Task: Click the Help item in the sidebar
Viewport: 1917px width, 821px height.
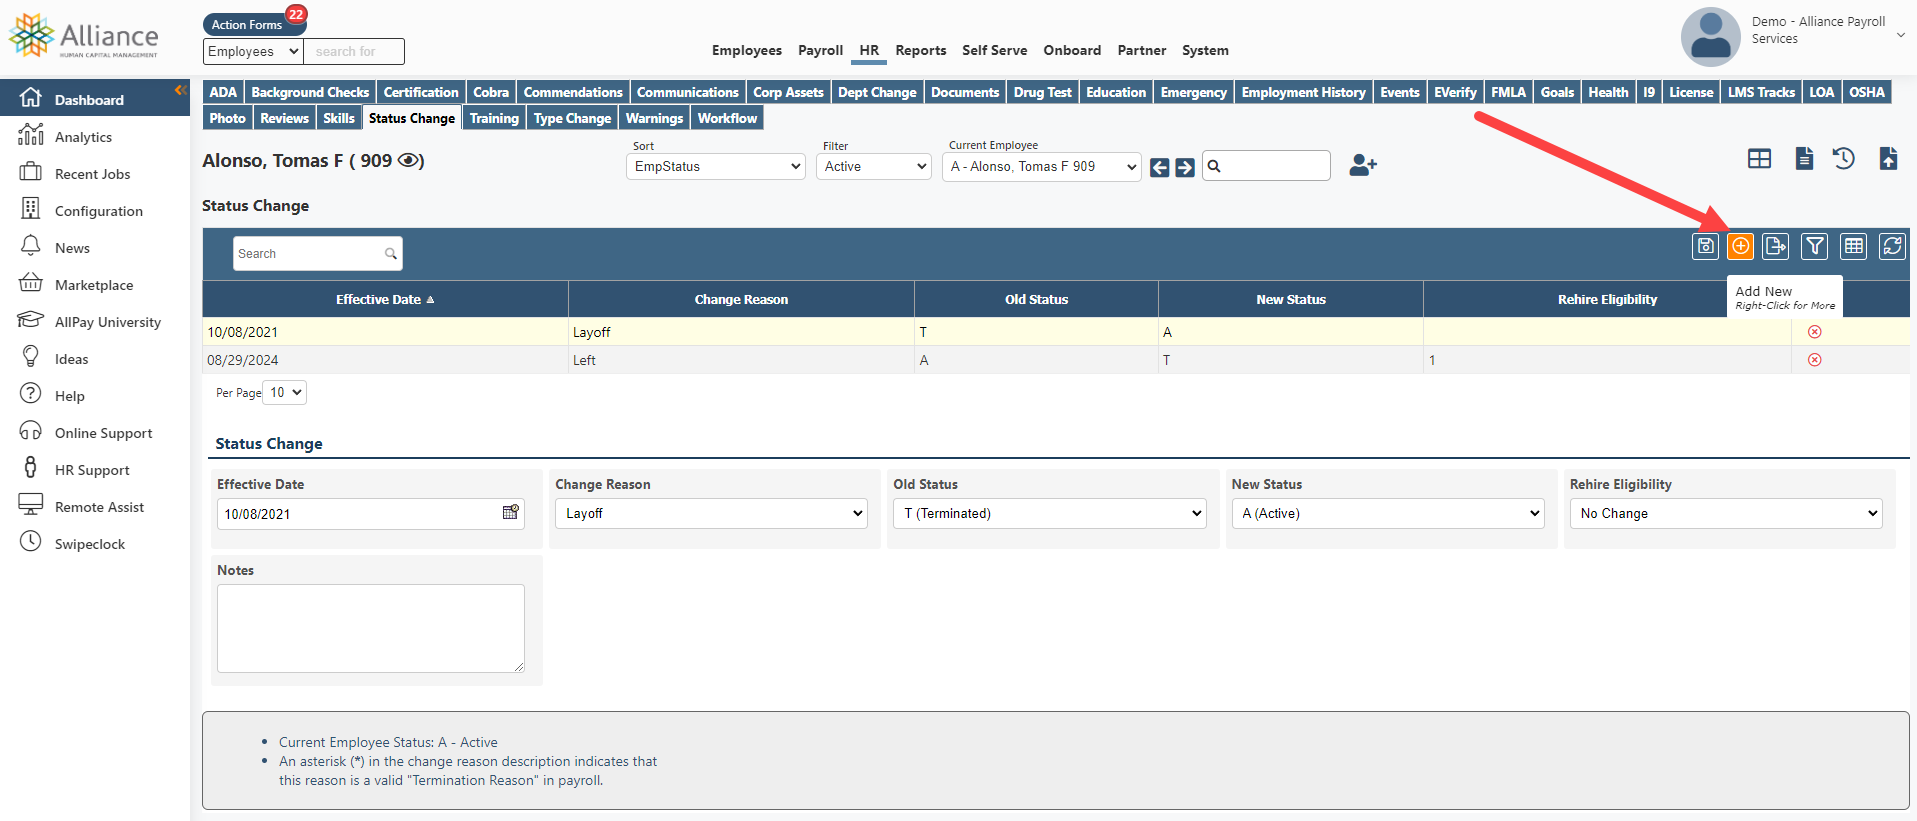Action: pyautogui.click(x=70, y=396)
